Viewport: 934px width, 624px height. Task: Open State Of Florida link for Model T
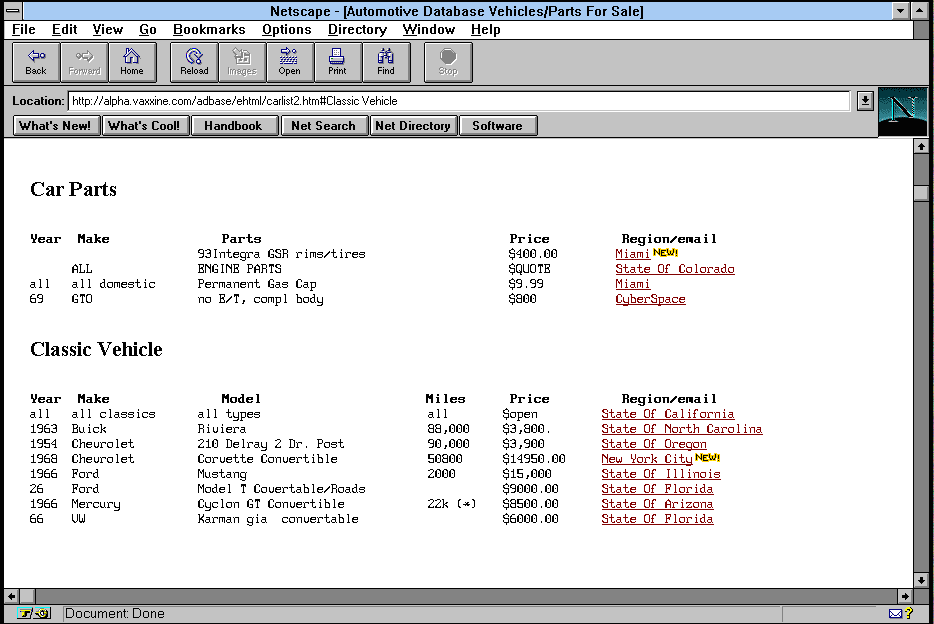point(657,489)
